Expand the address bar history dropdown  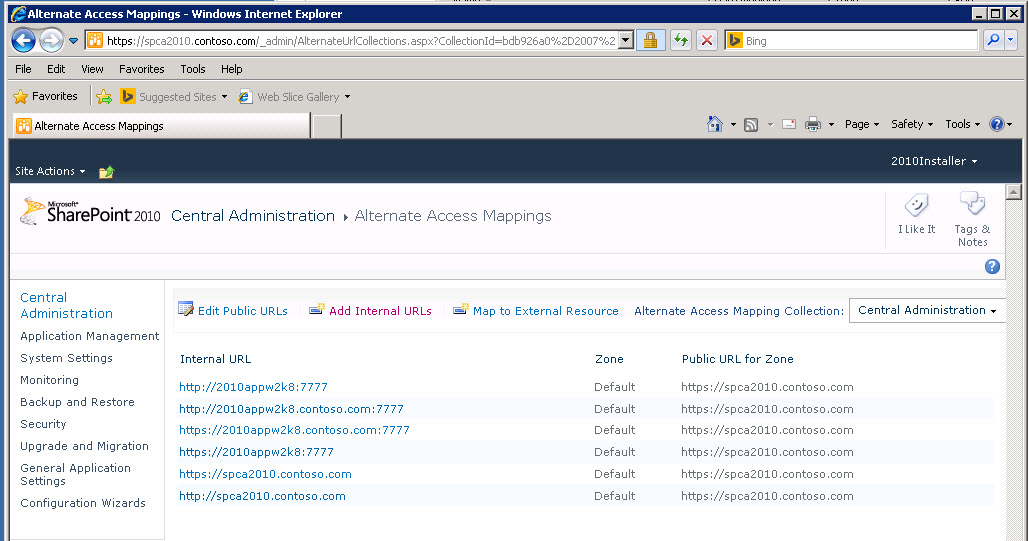point(625,41)
